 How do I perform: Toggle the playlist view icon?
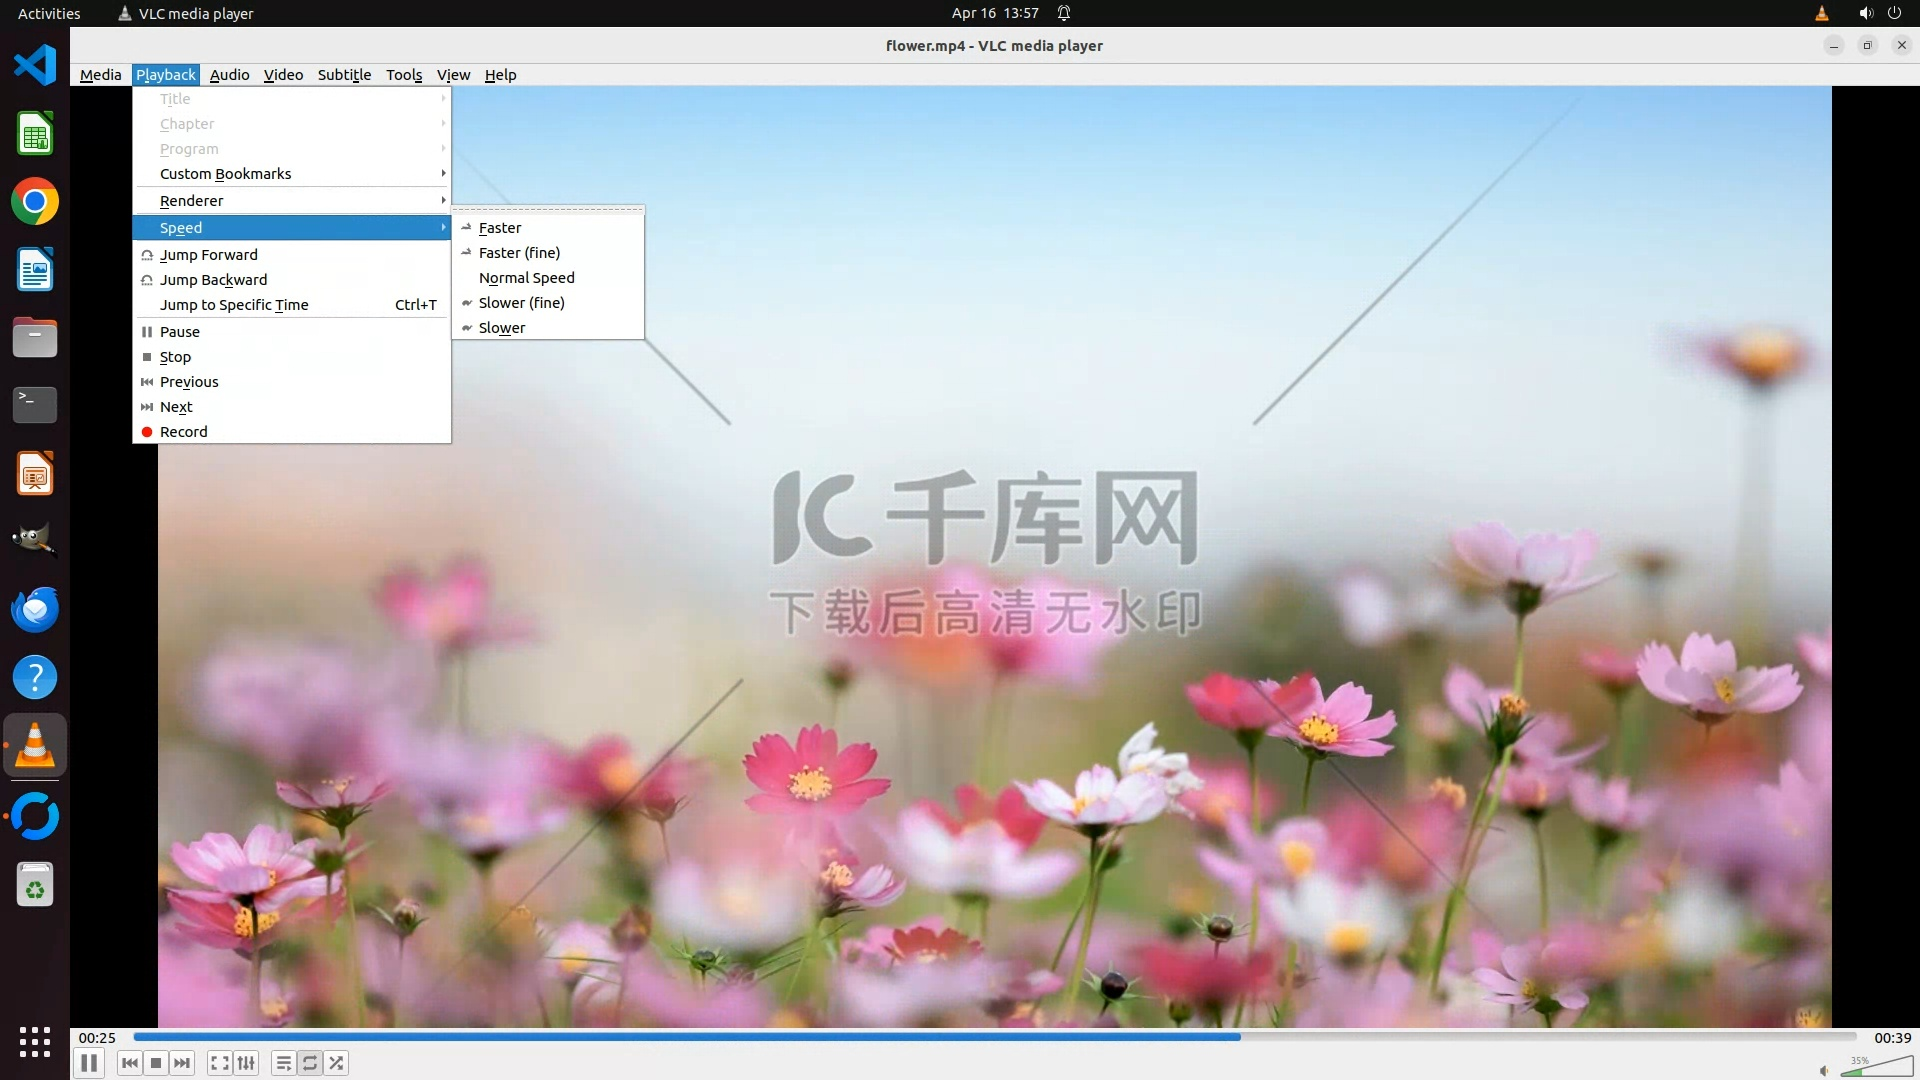click(284, 1063)
